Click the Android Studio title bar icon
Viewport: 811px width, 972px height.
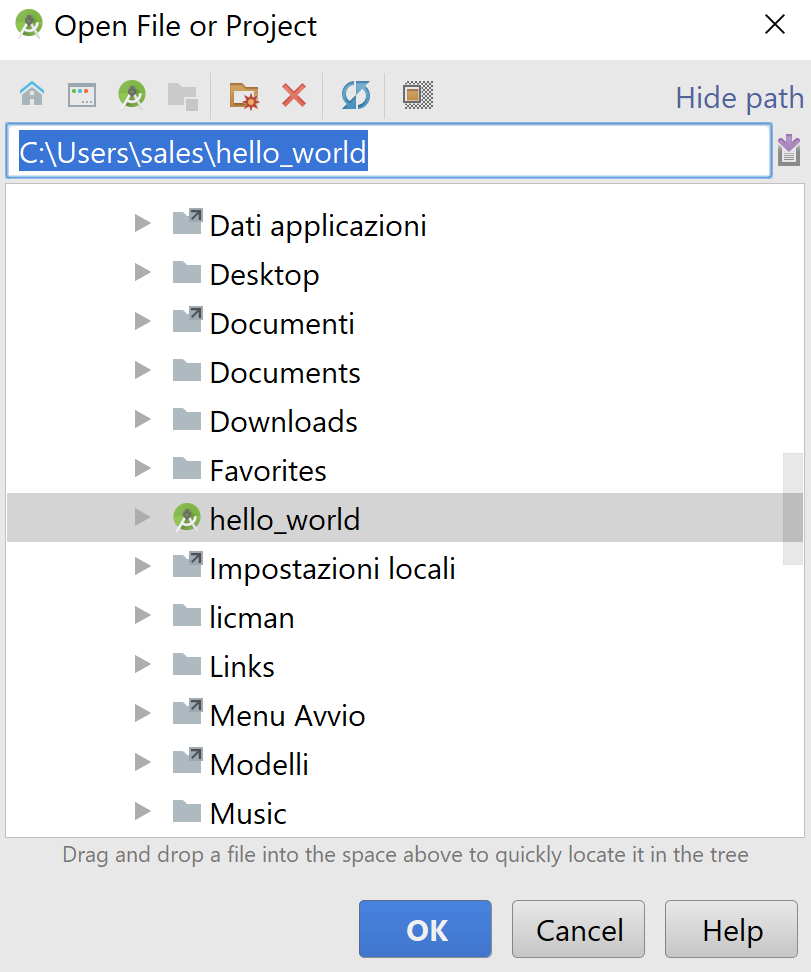point(29,25)
